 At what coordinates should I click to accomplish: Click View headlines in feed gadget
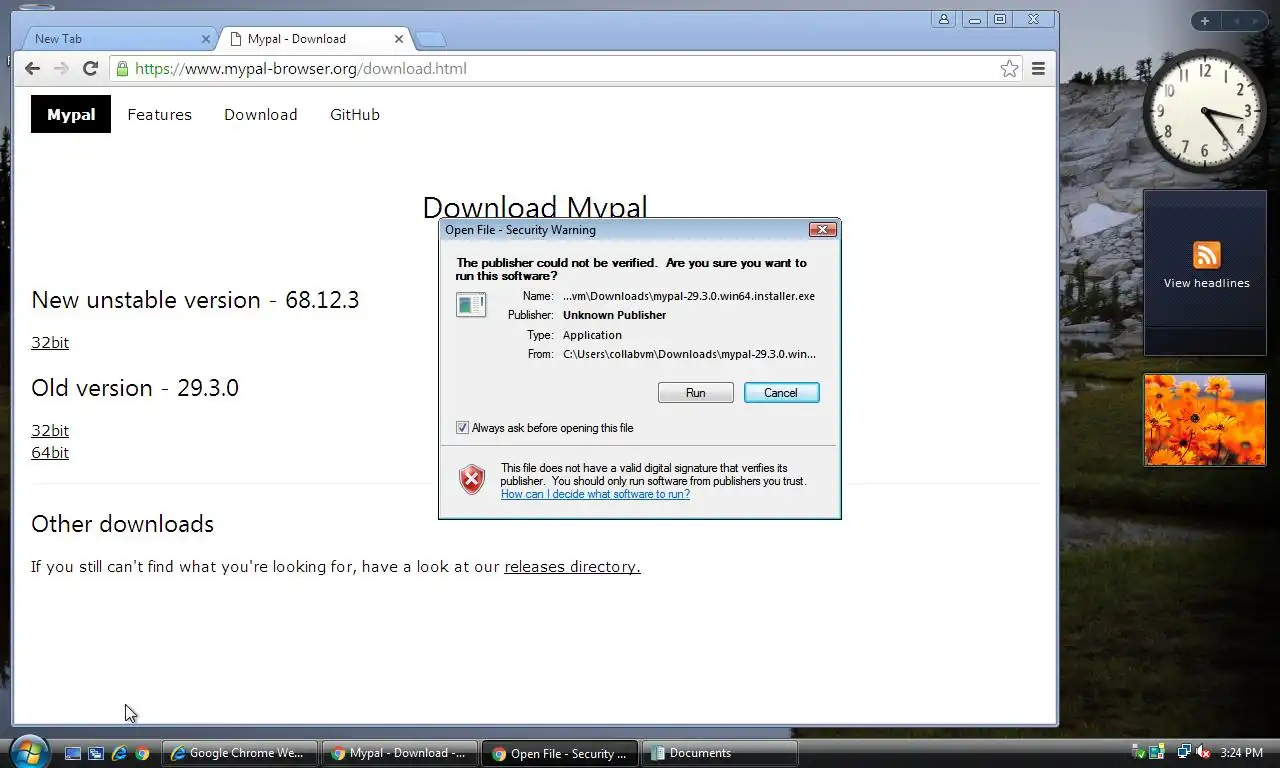point(1206,283)
